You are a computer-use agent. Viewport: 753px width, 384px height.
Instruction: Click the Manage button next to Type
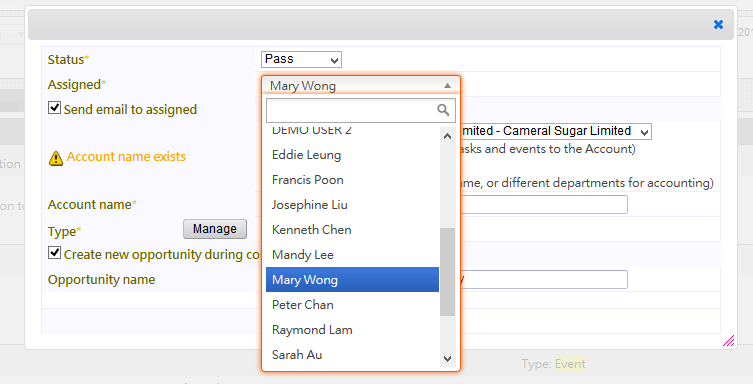[215, 229]
